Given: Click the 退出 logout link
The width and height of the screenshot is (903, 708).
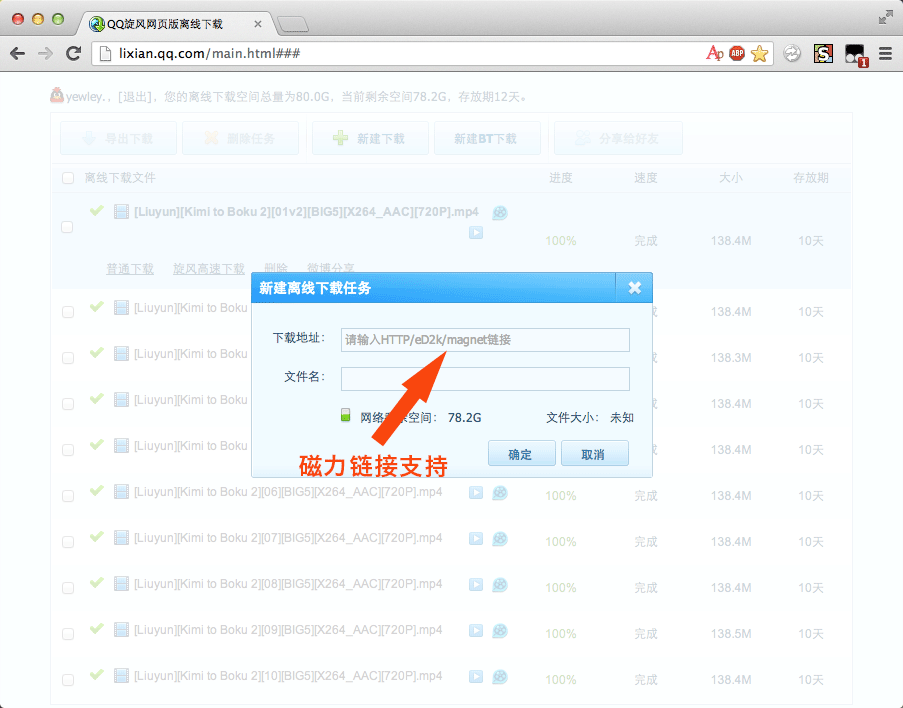Looking at the screenshot, I should tap(136, 97).
